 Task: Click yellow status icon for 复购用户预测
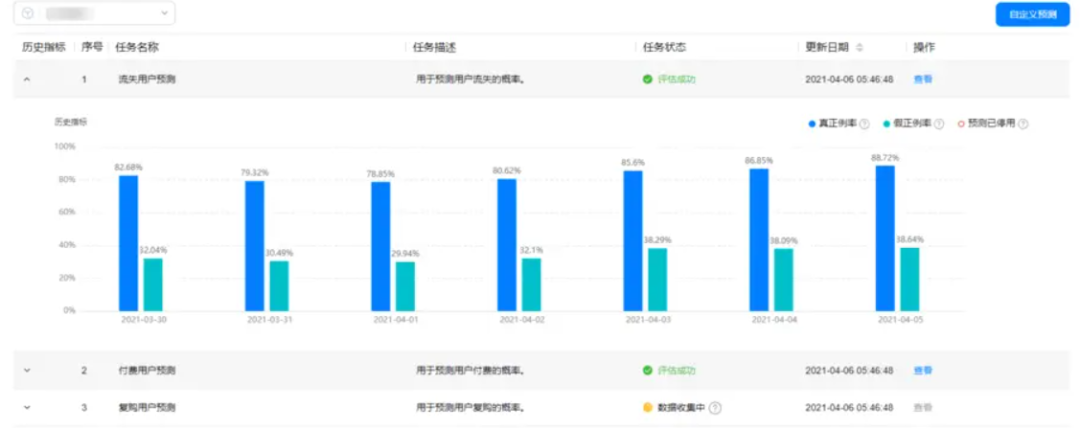(647, 408)
